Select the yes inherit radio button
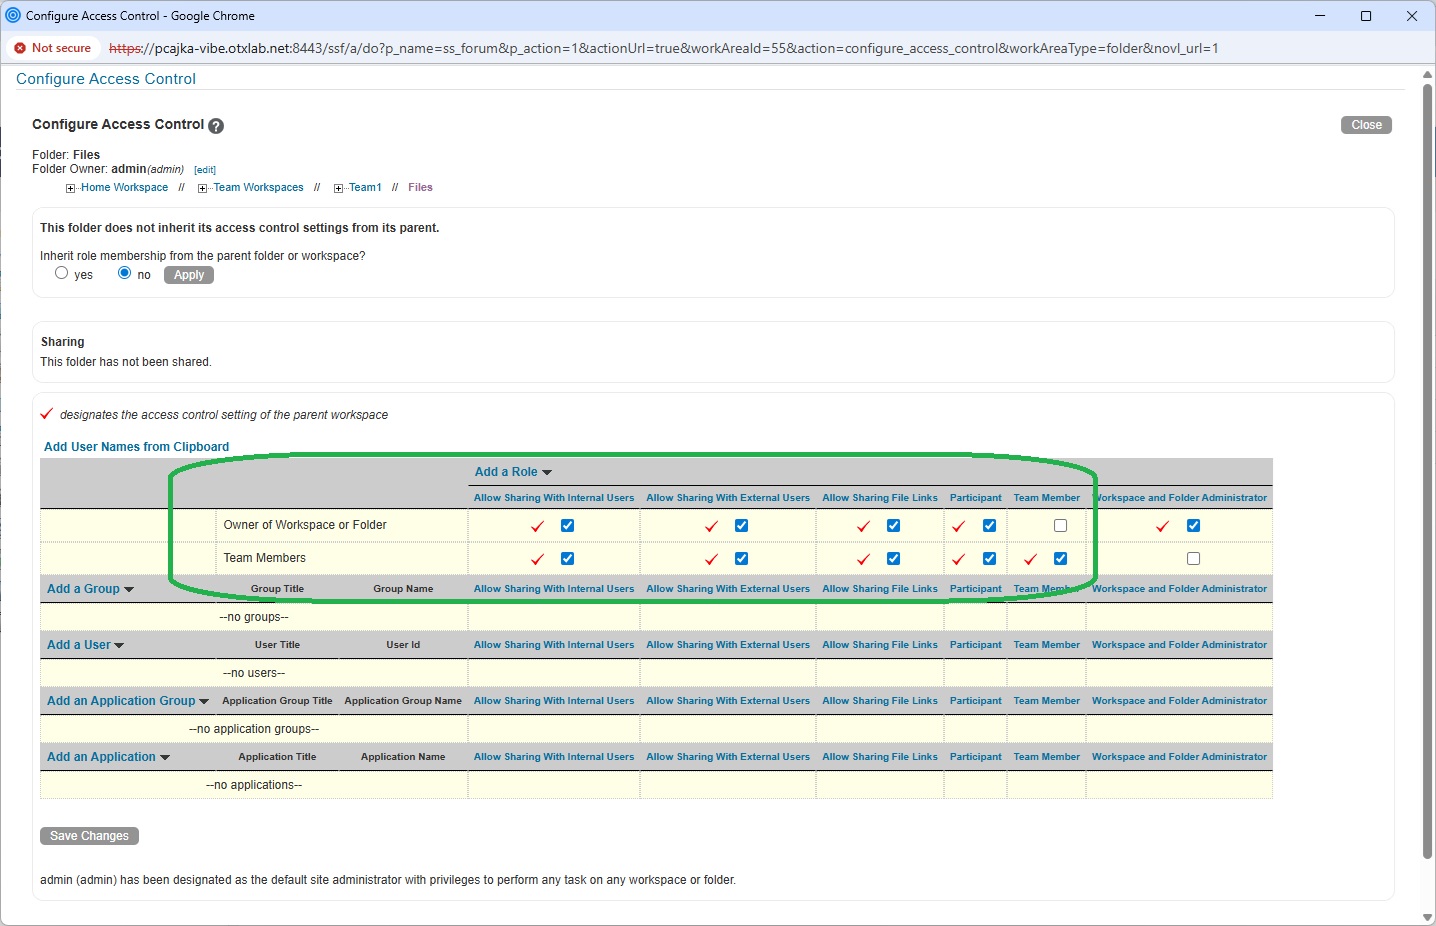 coord(62,273)
